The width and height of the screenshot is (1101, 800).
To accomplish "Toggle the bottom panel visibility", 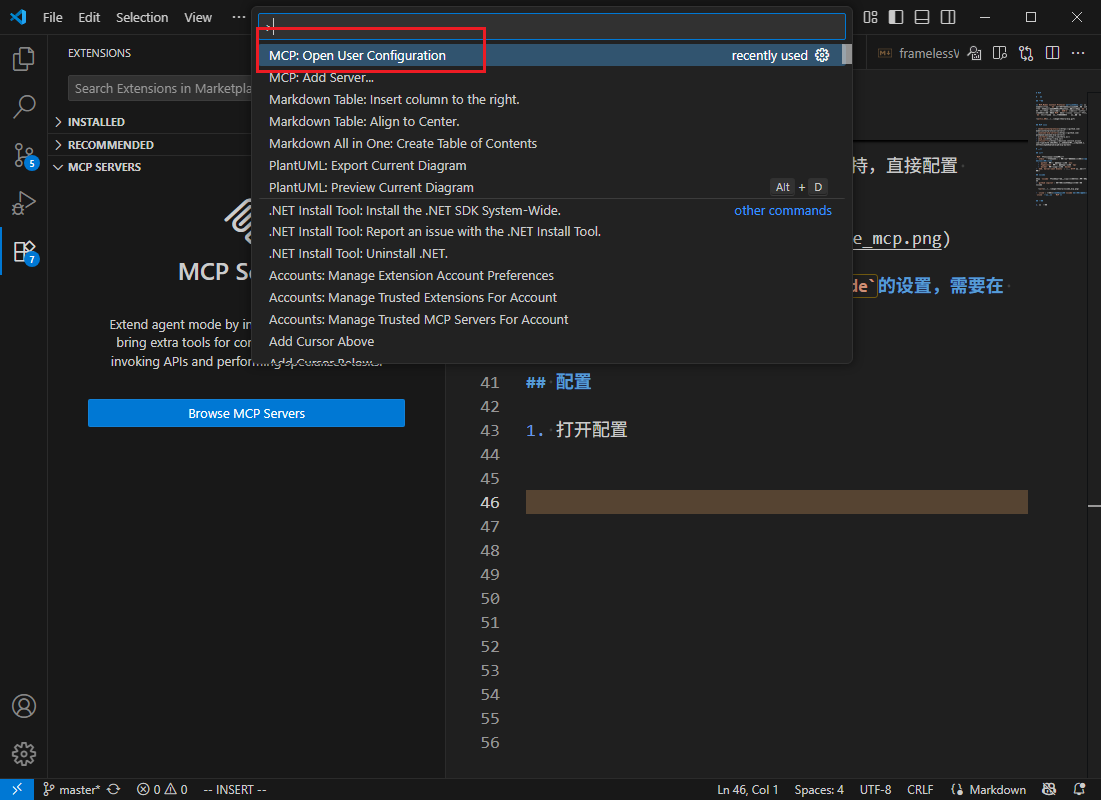I will (x=922, y=17).
